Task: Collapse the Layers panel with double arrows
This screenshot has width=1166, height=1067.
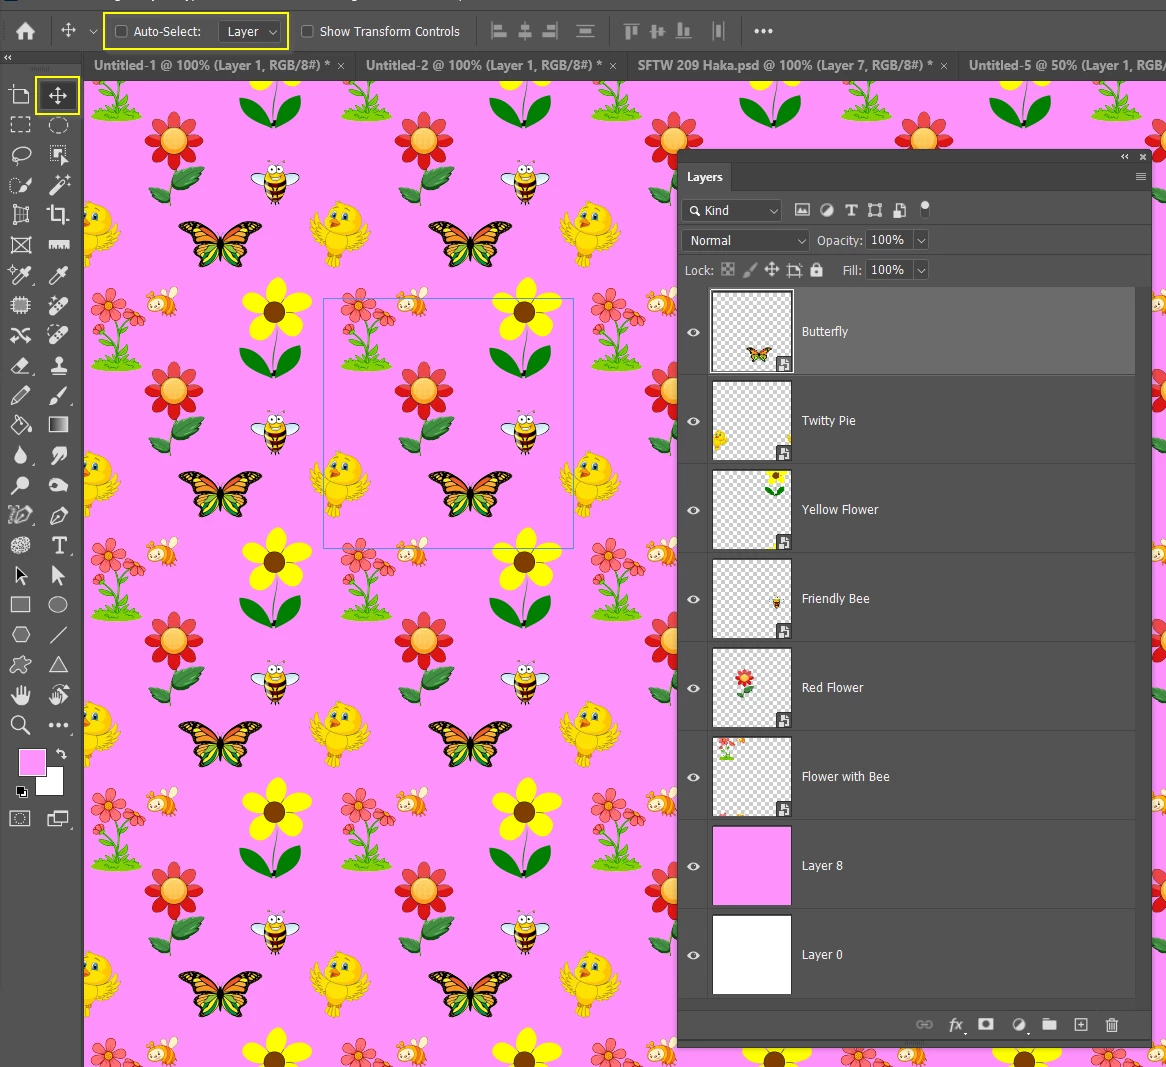Action: [1124, 156]
